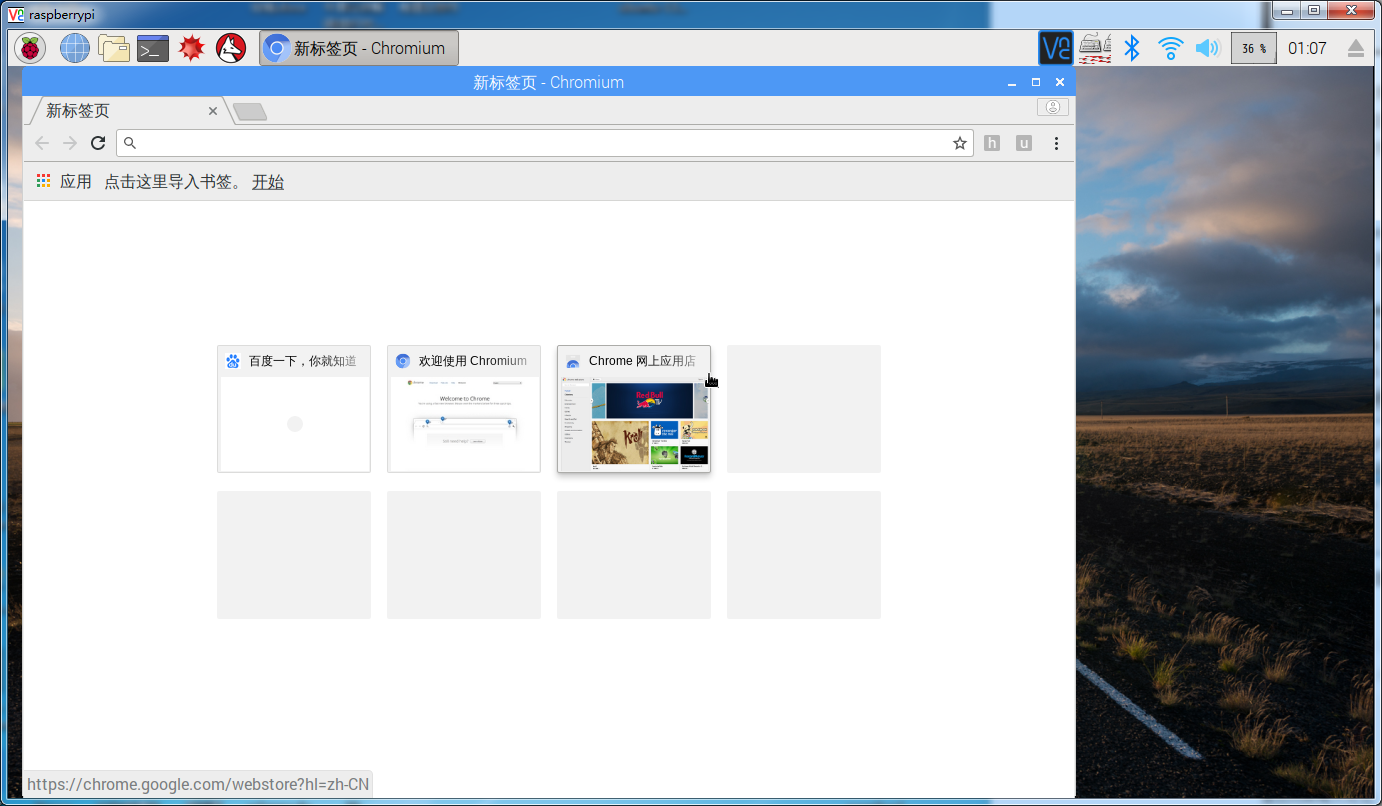Focus the address bar field
1382x806 pixels.
(545, 143)
